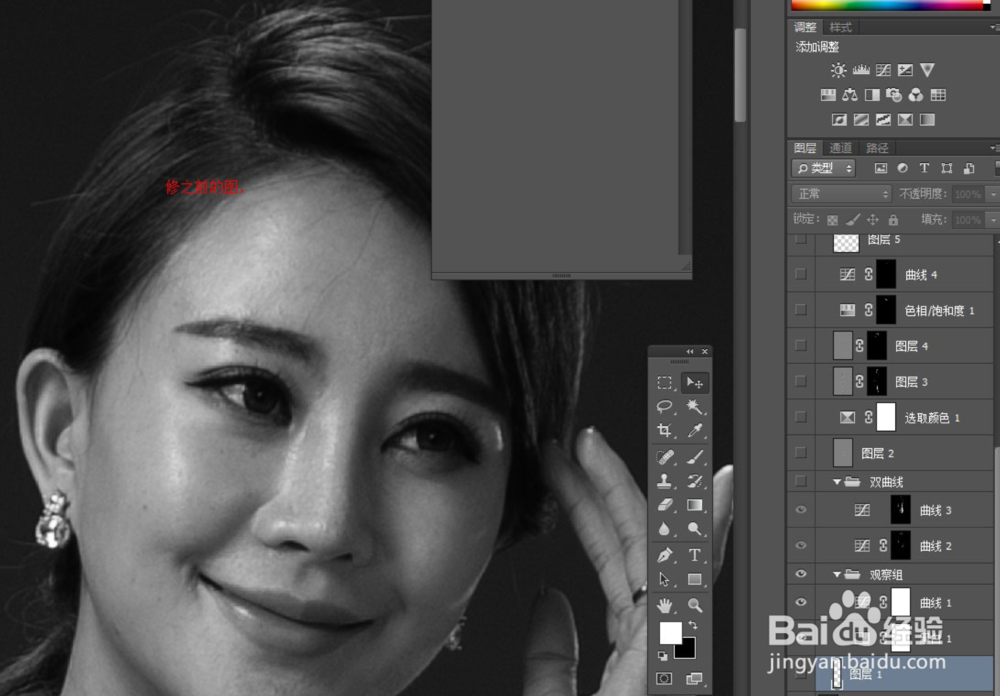Select the Magic Wand tool
The height and width of the screenshot is (696, 1000).
click(x=695, y=406)
